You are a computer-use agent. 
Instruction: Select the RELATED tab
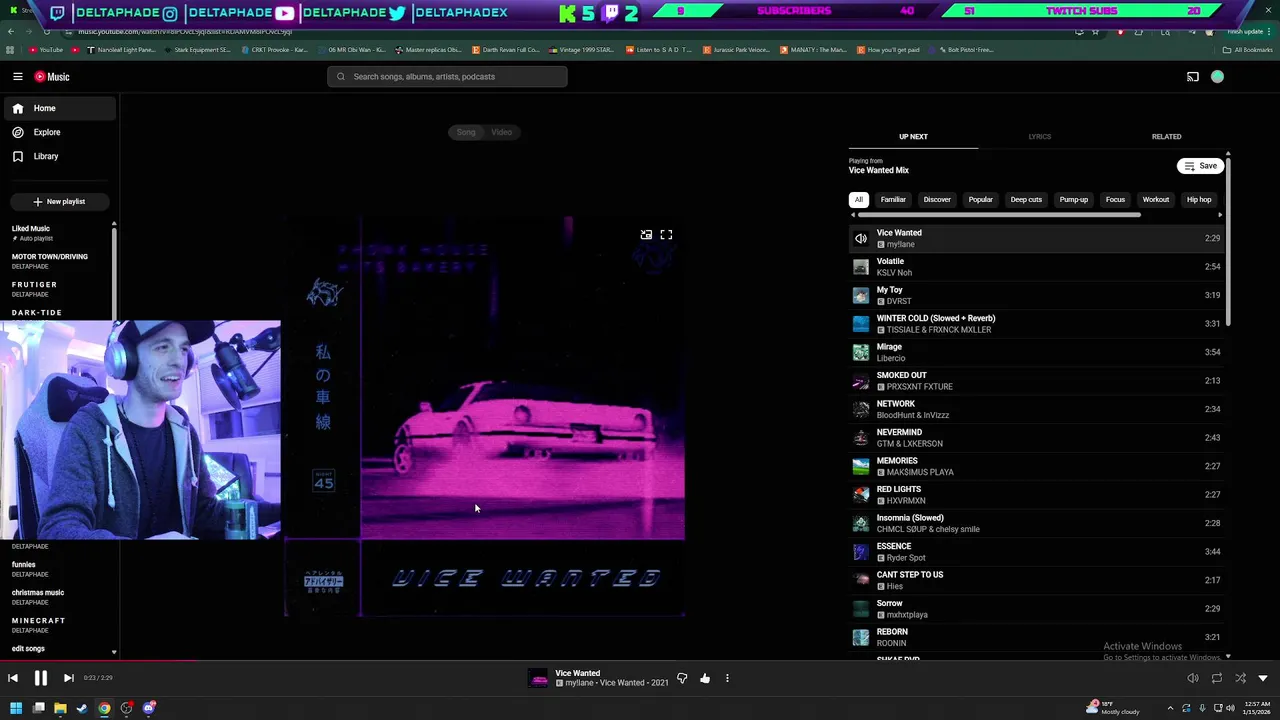coord(1166,137)
